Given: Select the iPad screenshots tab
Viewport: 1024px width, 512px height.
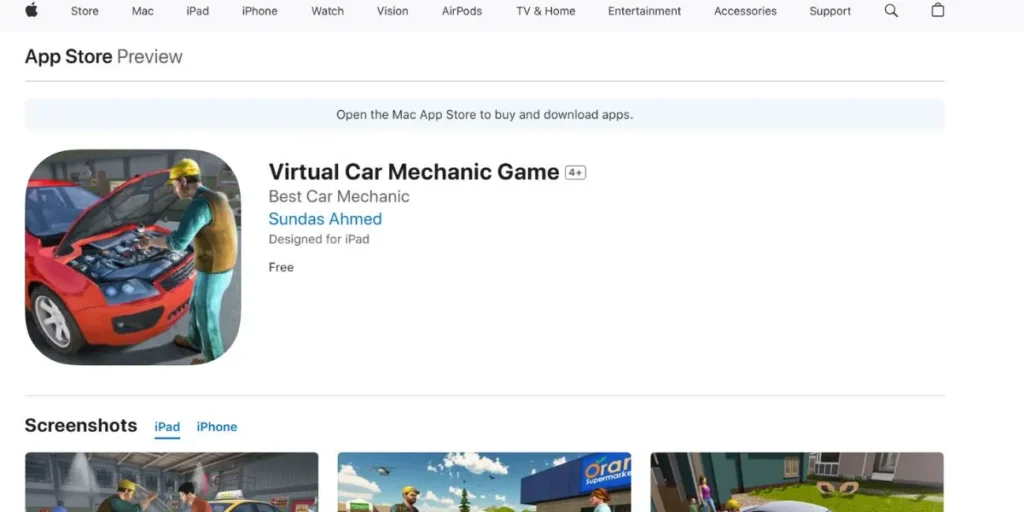Looking at the screenshot, I should 167,426.
